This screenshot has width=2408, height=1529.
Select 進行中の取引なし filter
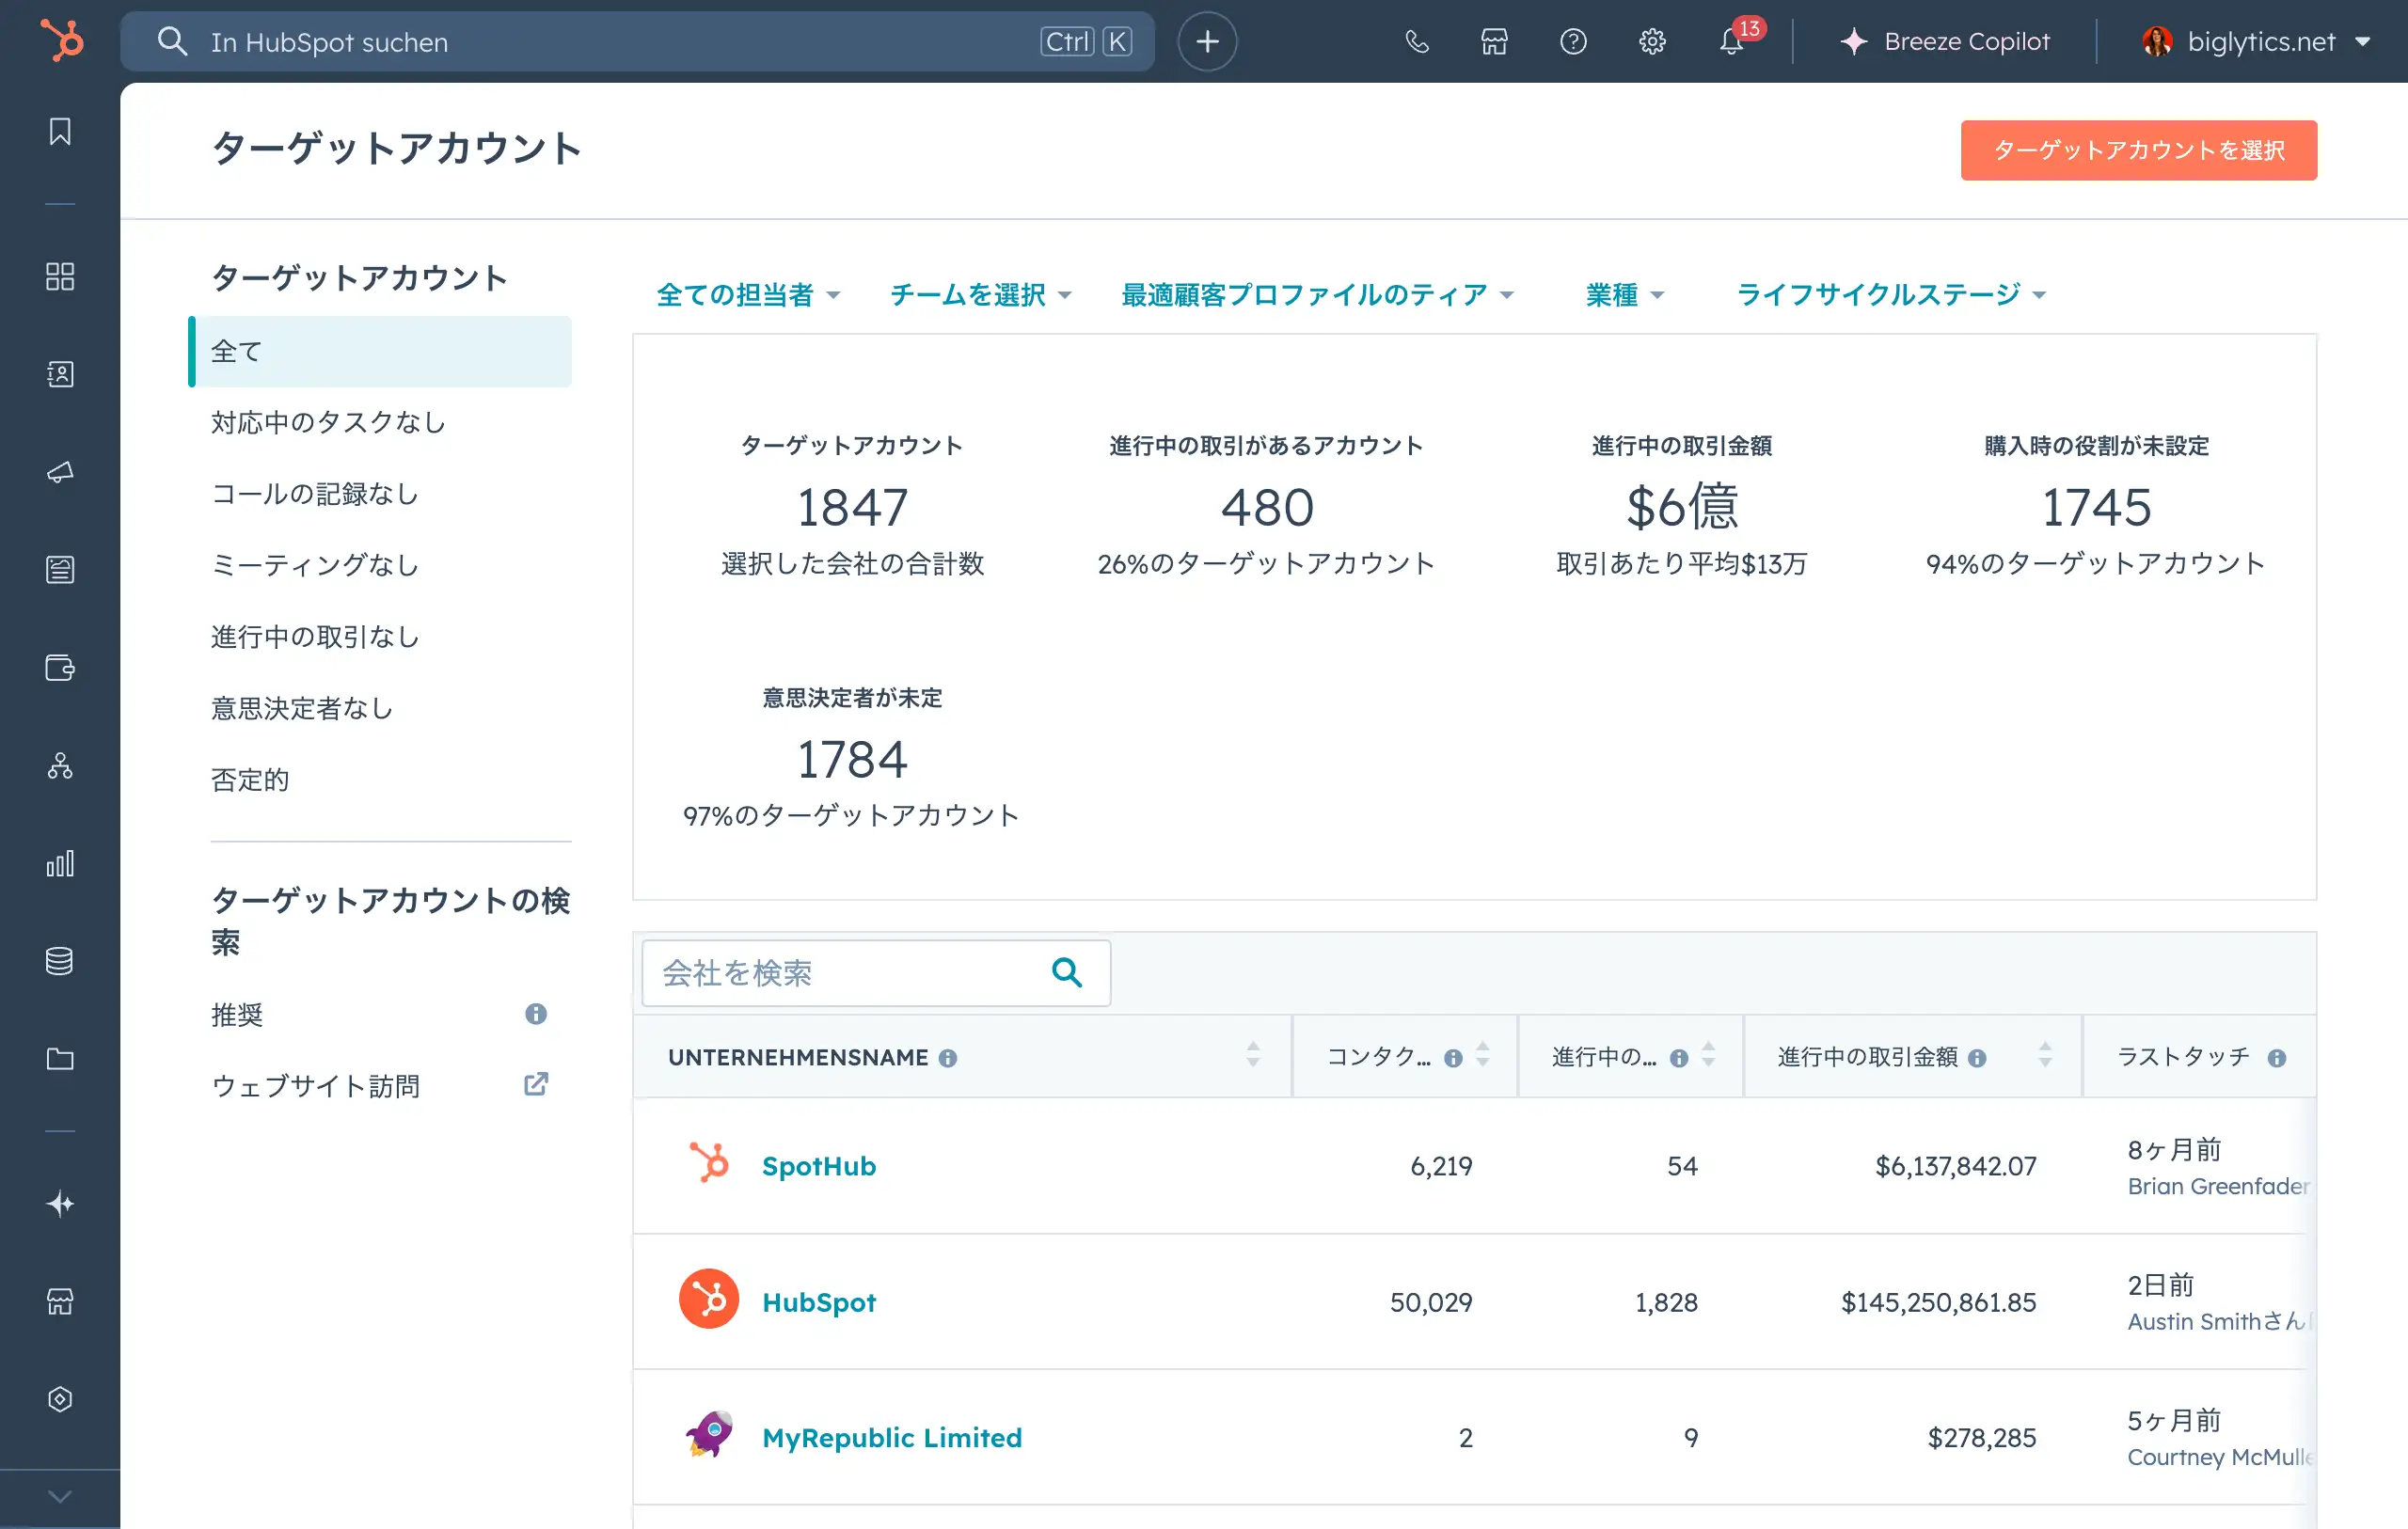(314, 637)
